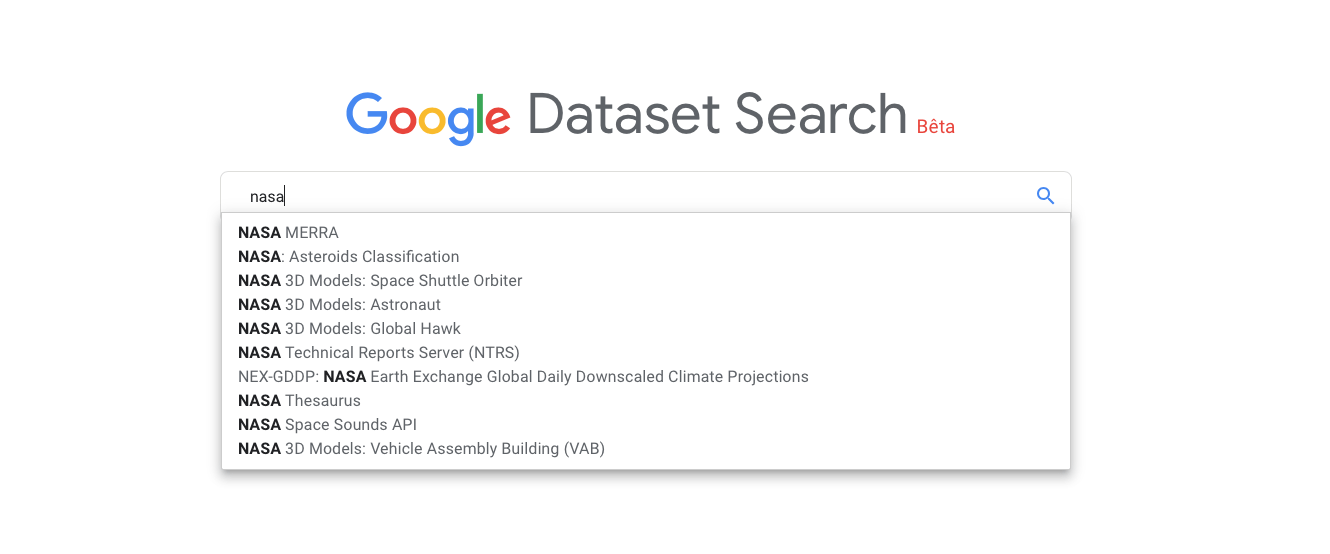This screenshot has width=1330, height=554.
Task: Click the multicolored Google logo
Action: click(428, 118)
